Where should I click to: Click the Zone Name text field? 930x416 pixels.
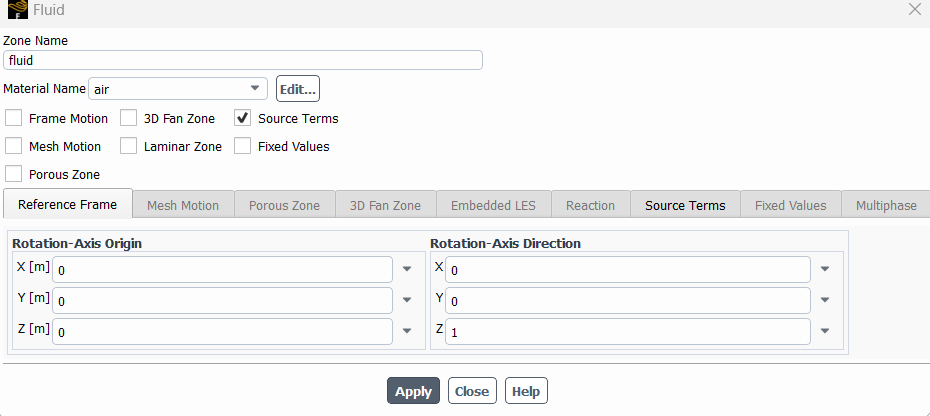tap(243, 61)
